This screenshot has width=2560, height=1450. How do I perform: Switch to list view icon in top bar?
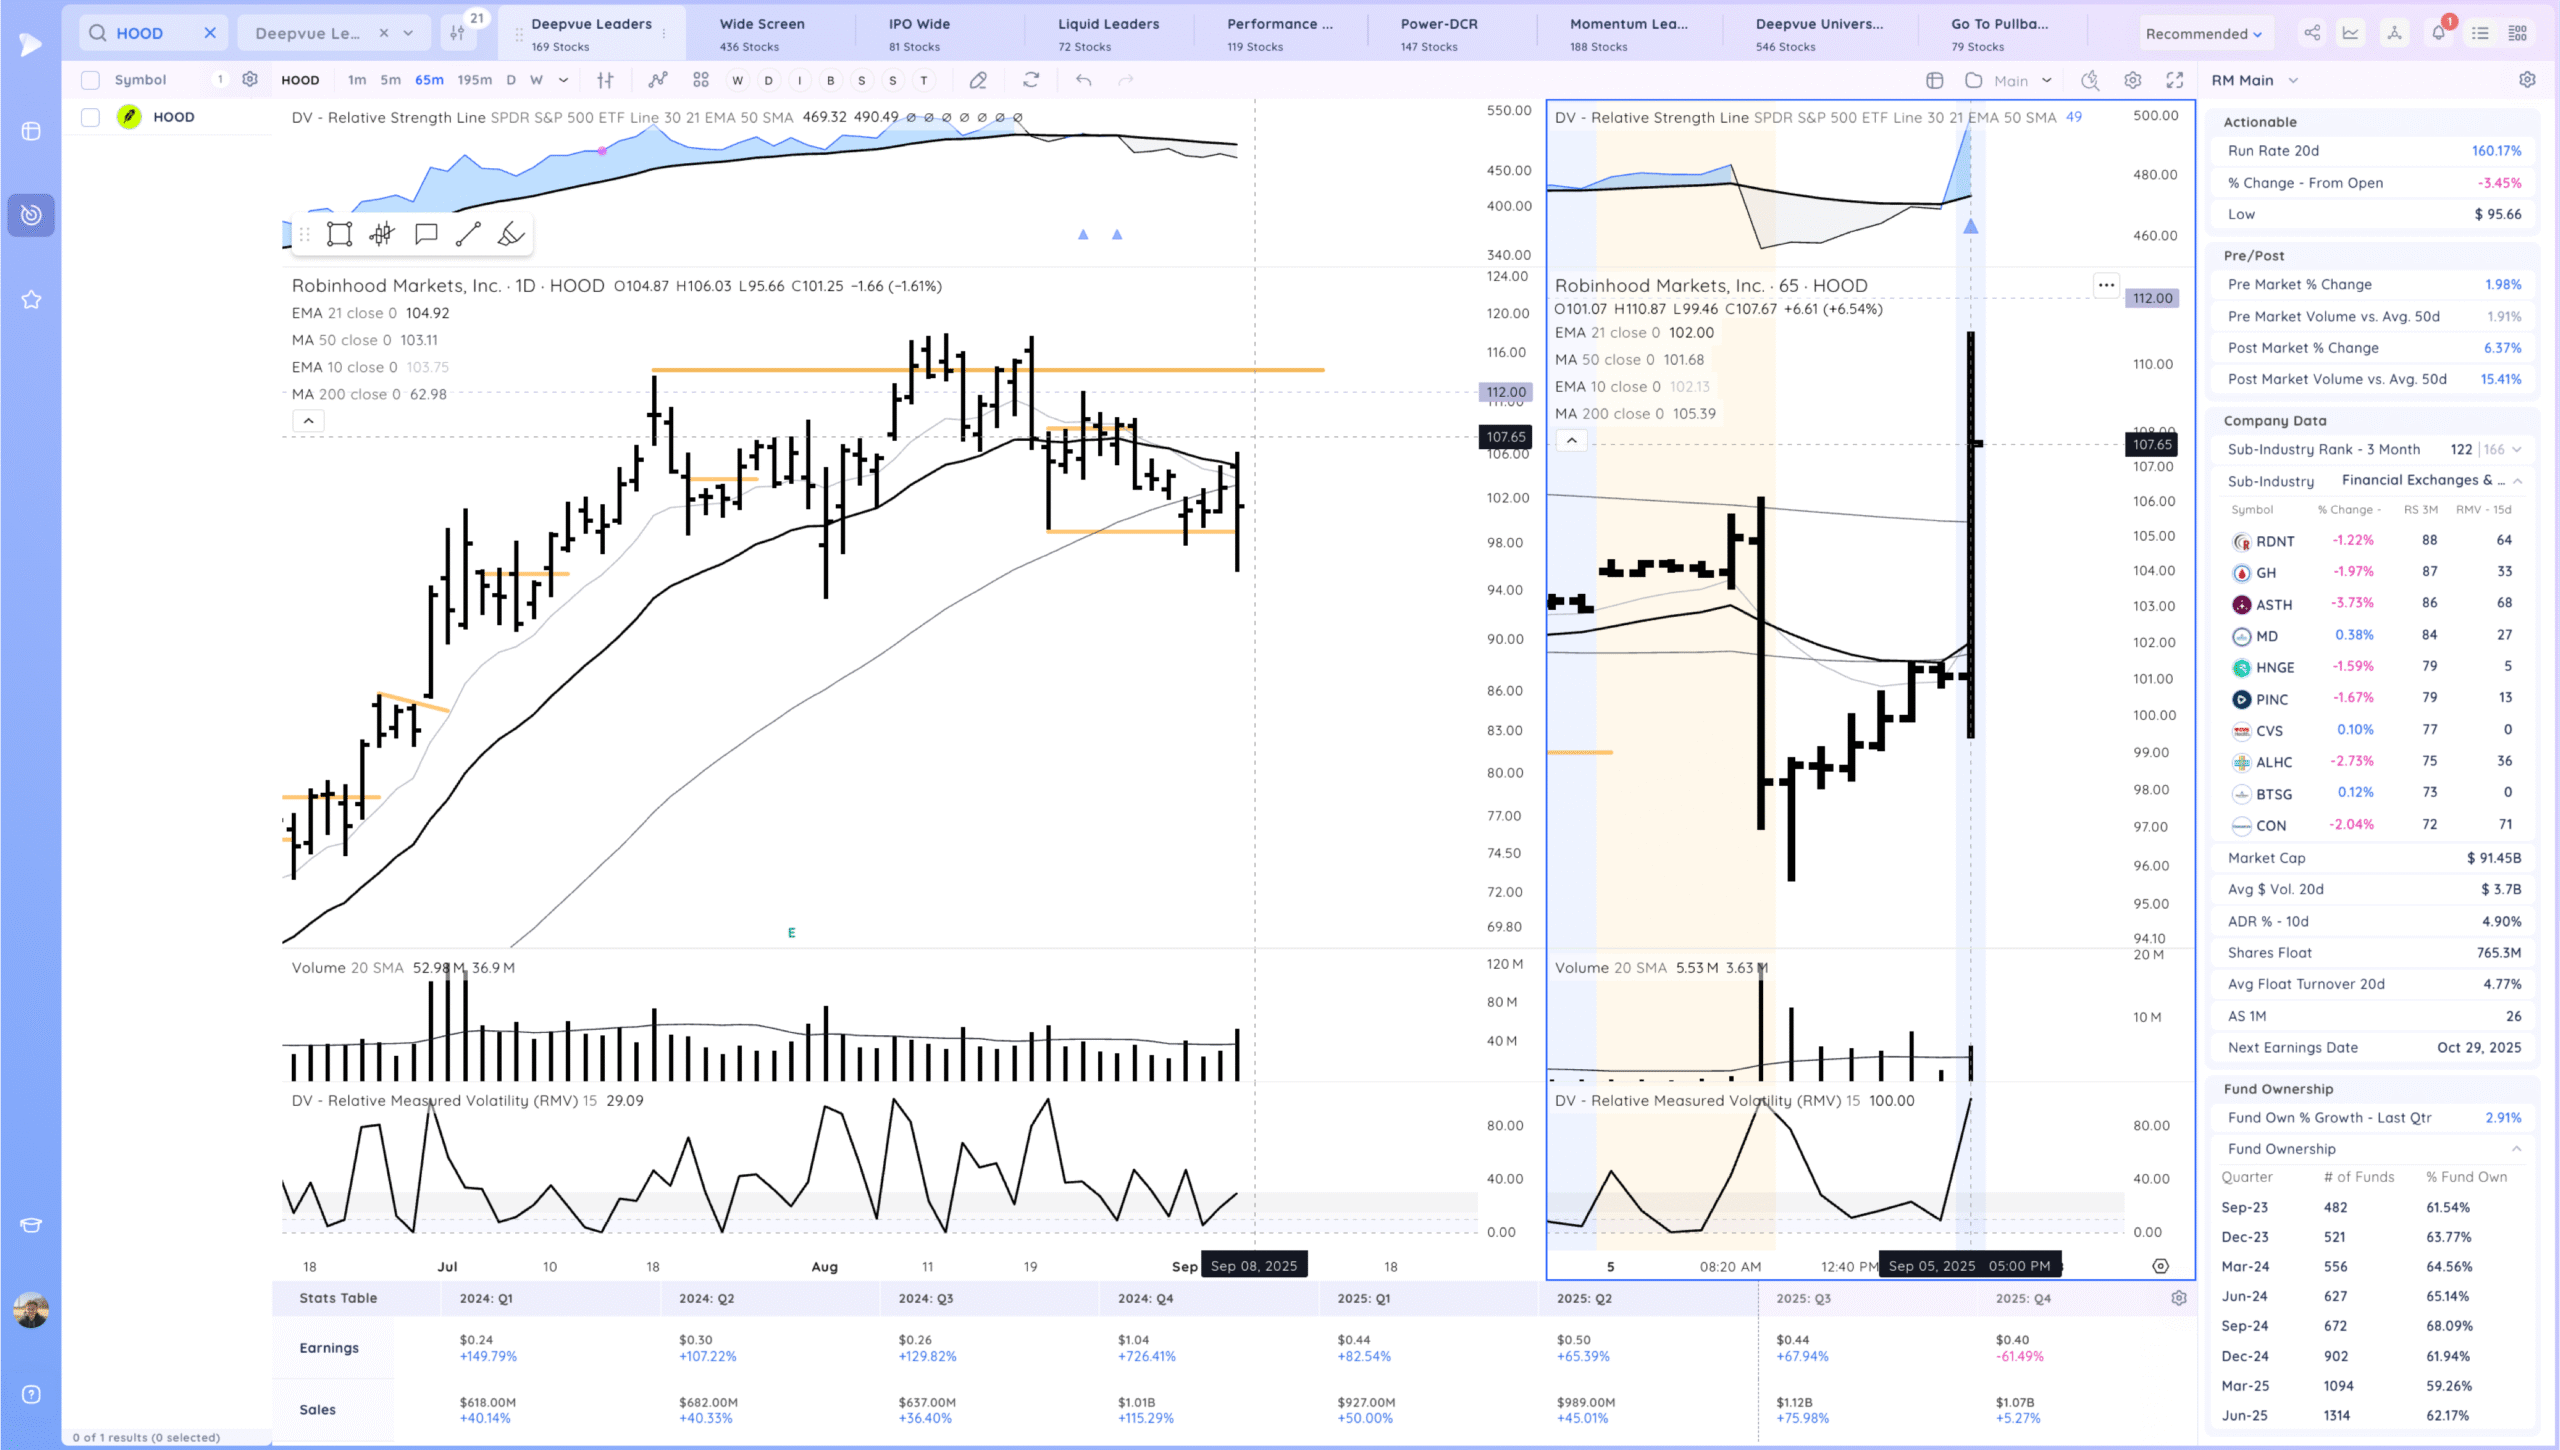[2480, 33]
